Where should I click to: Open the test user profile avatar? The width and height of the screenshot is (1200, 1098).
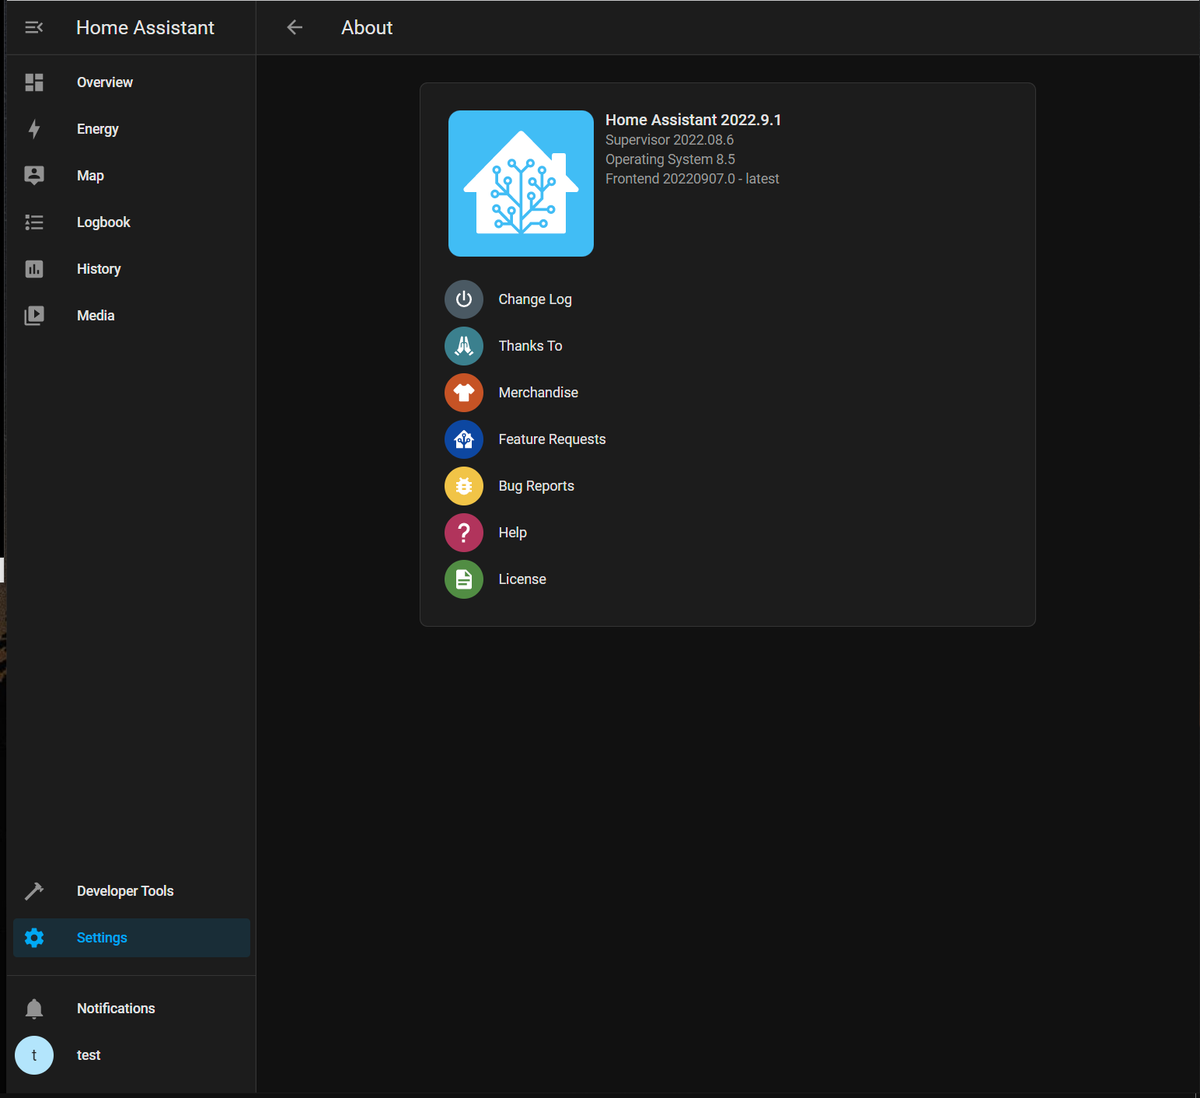(34, 1055)
